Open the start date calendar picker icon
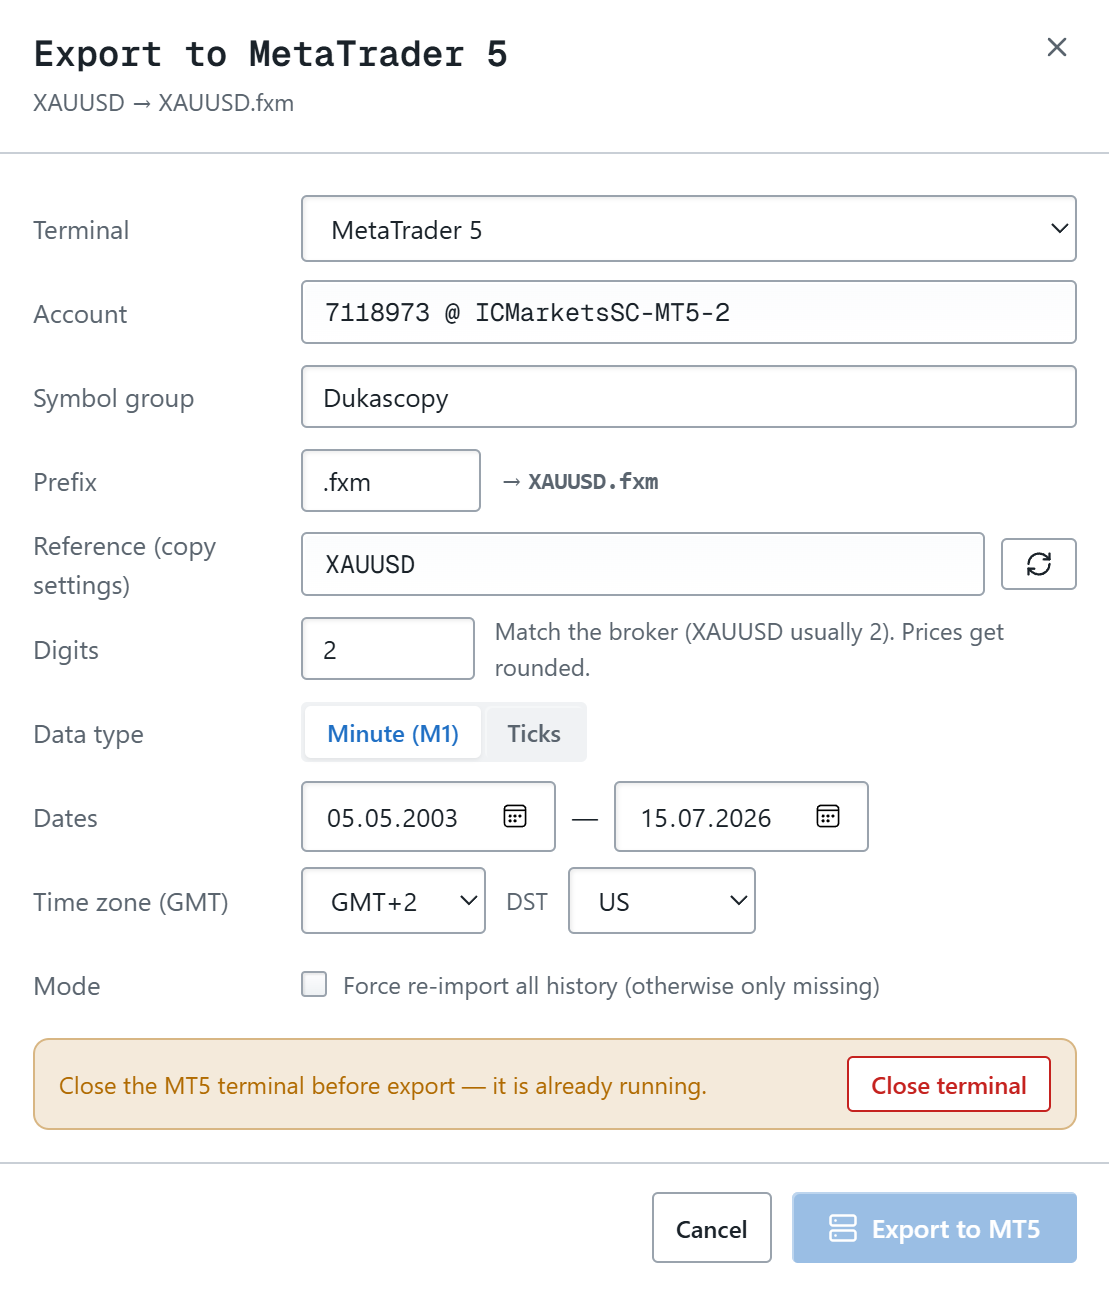 tap(515, 816)
